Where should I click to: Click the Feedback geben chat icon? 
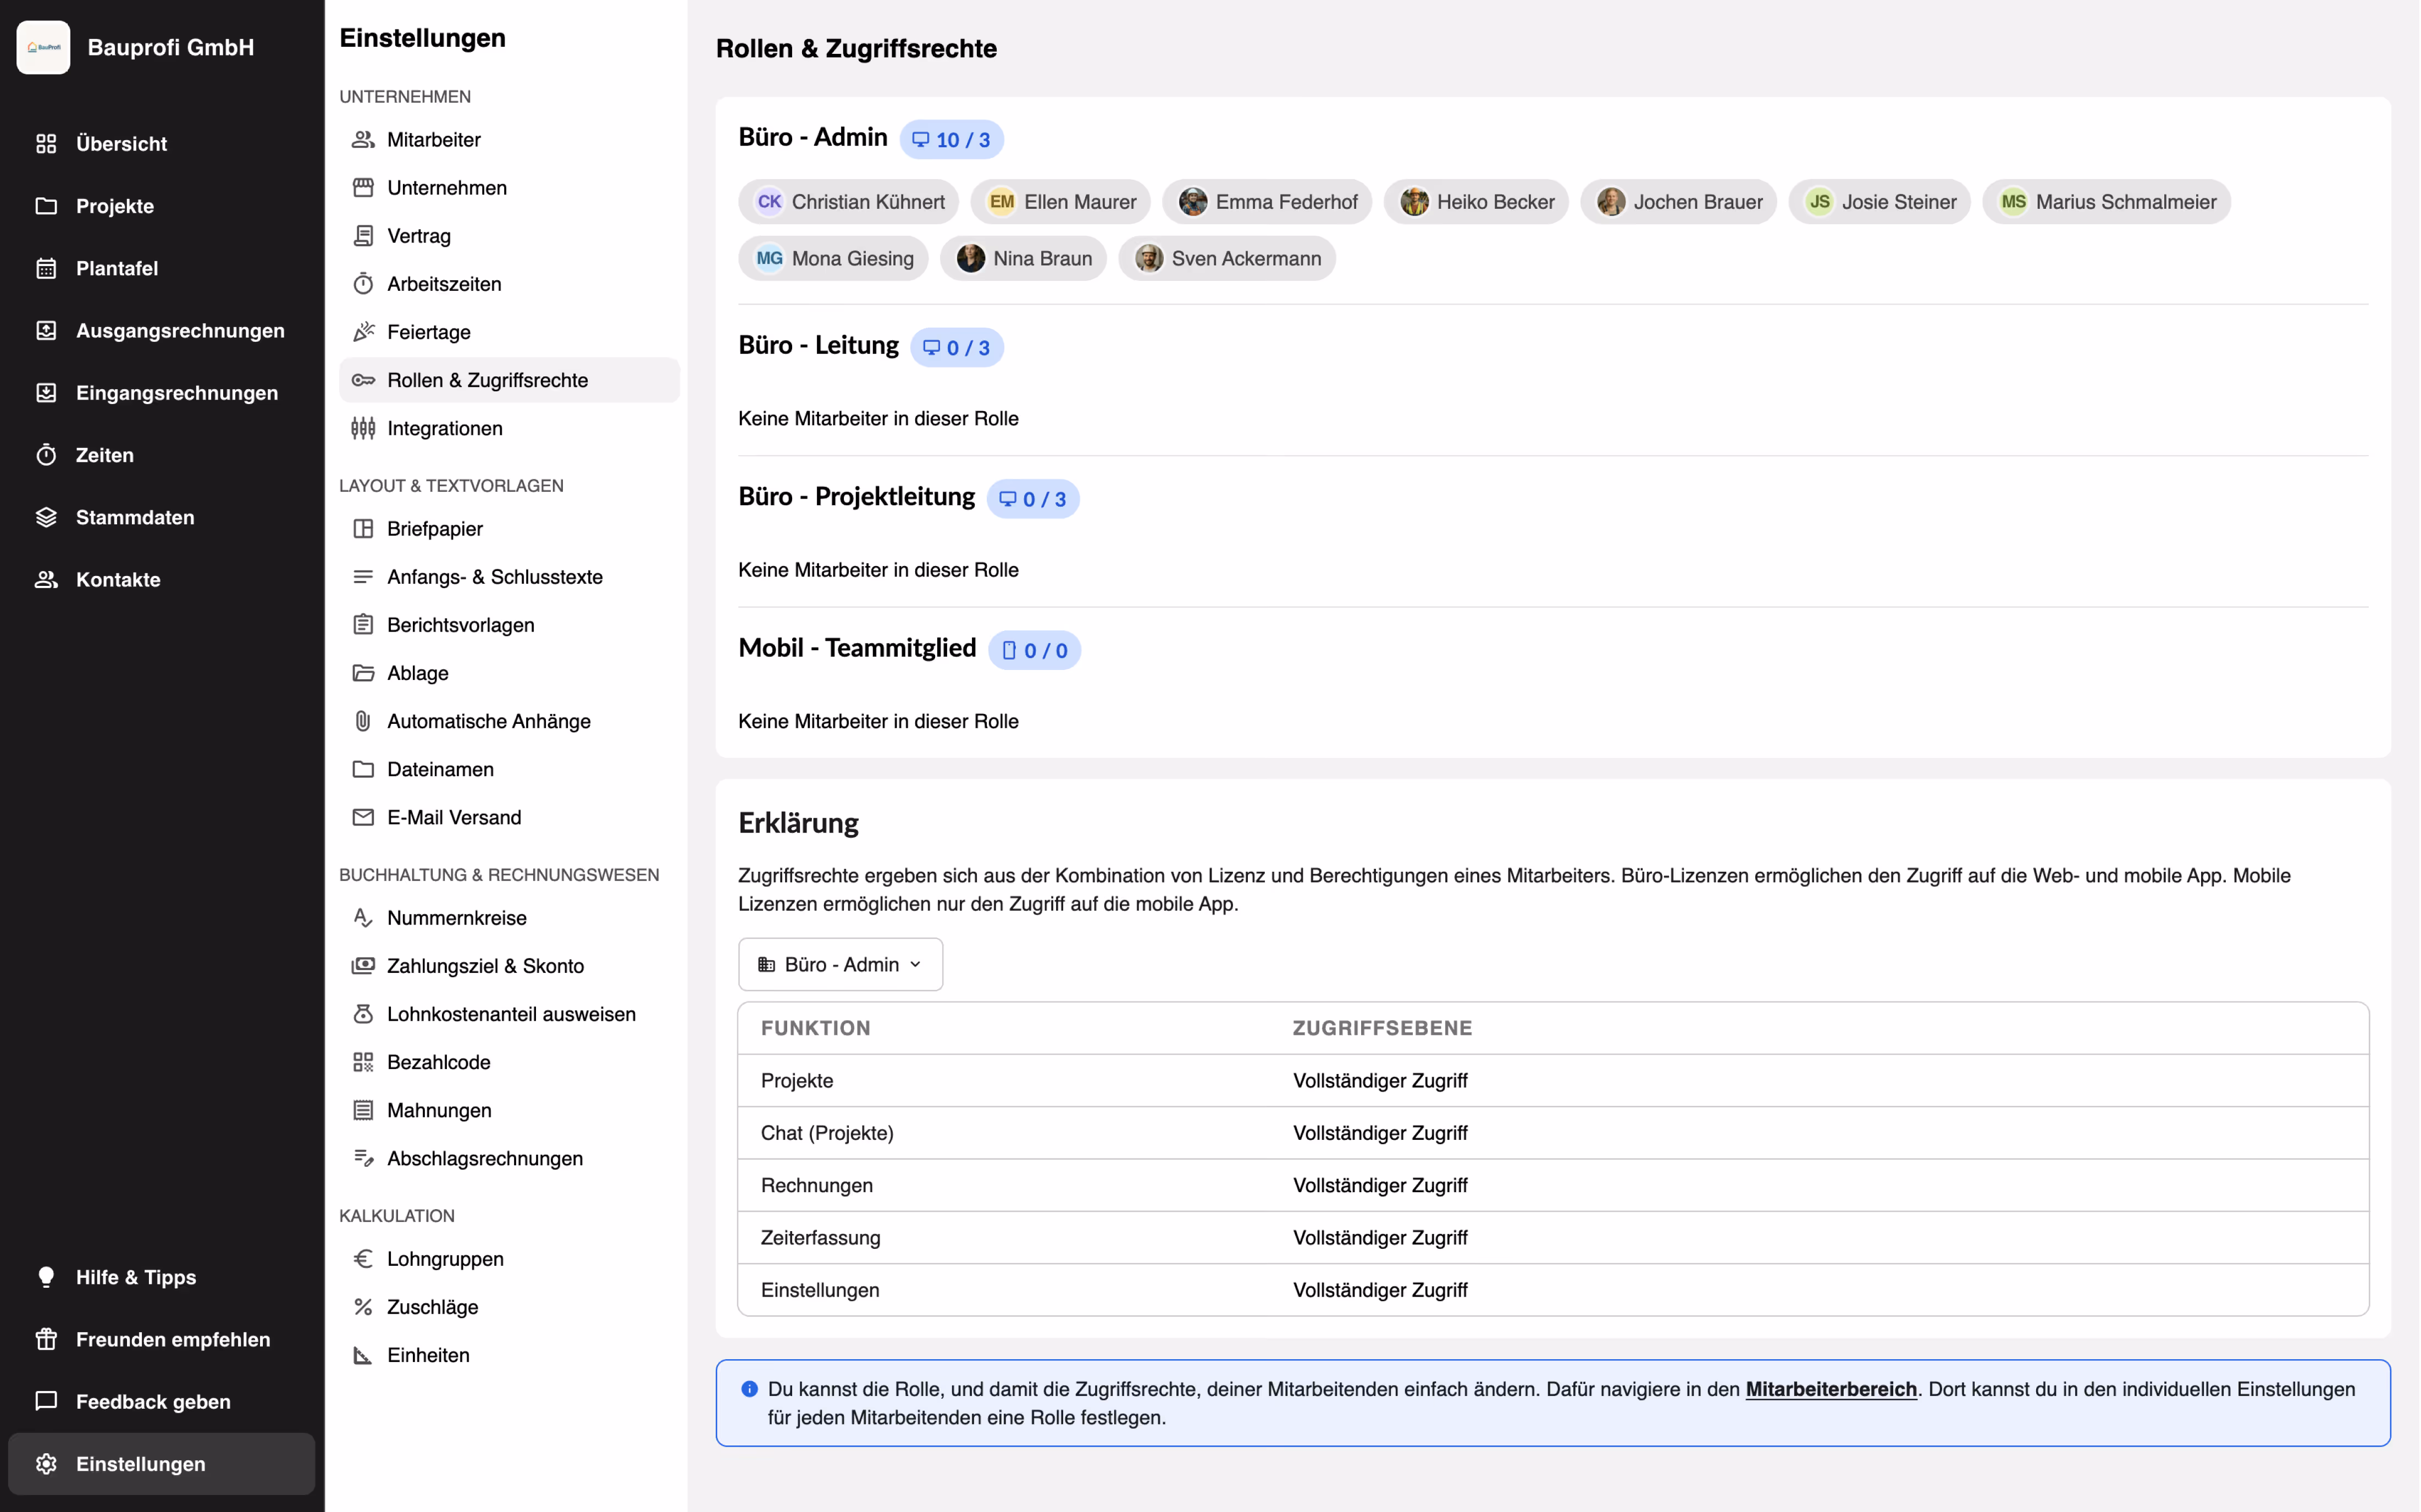[46, 1401]
